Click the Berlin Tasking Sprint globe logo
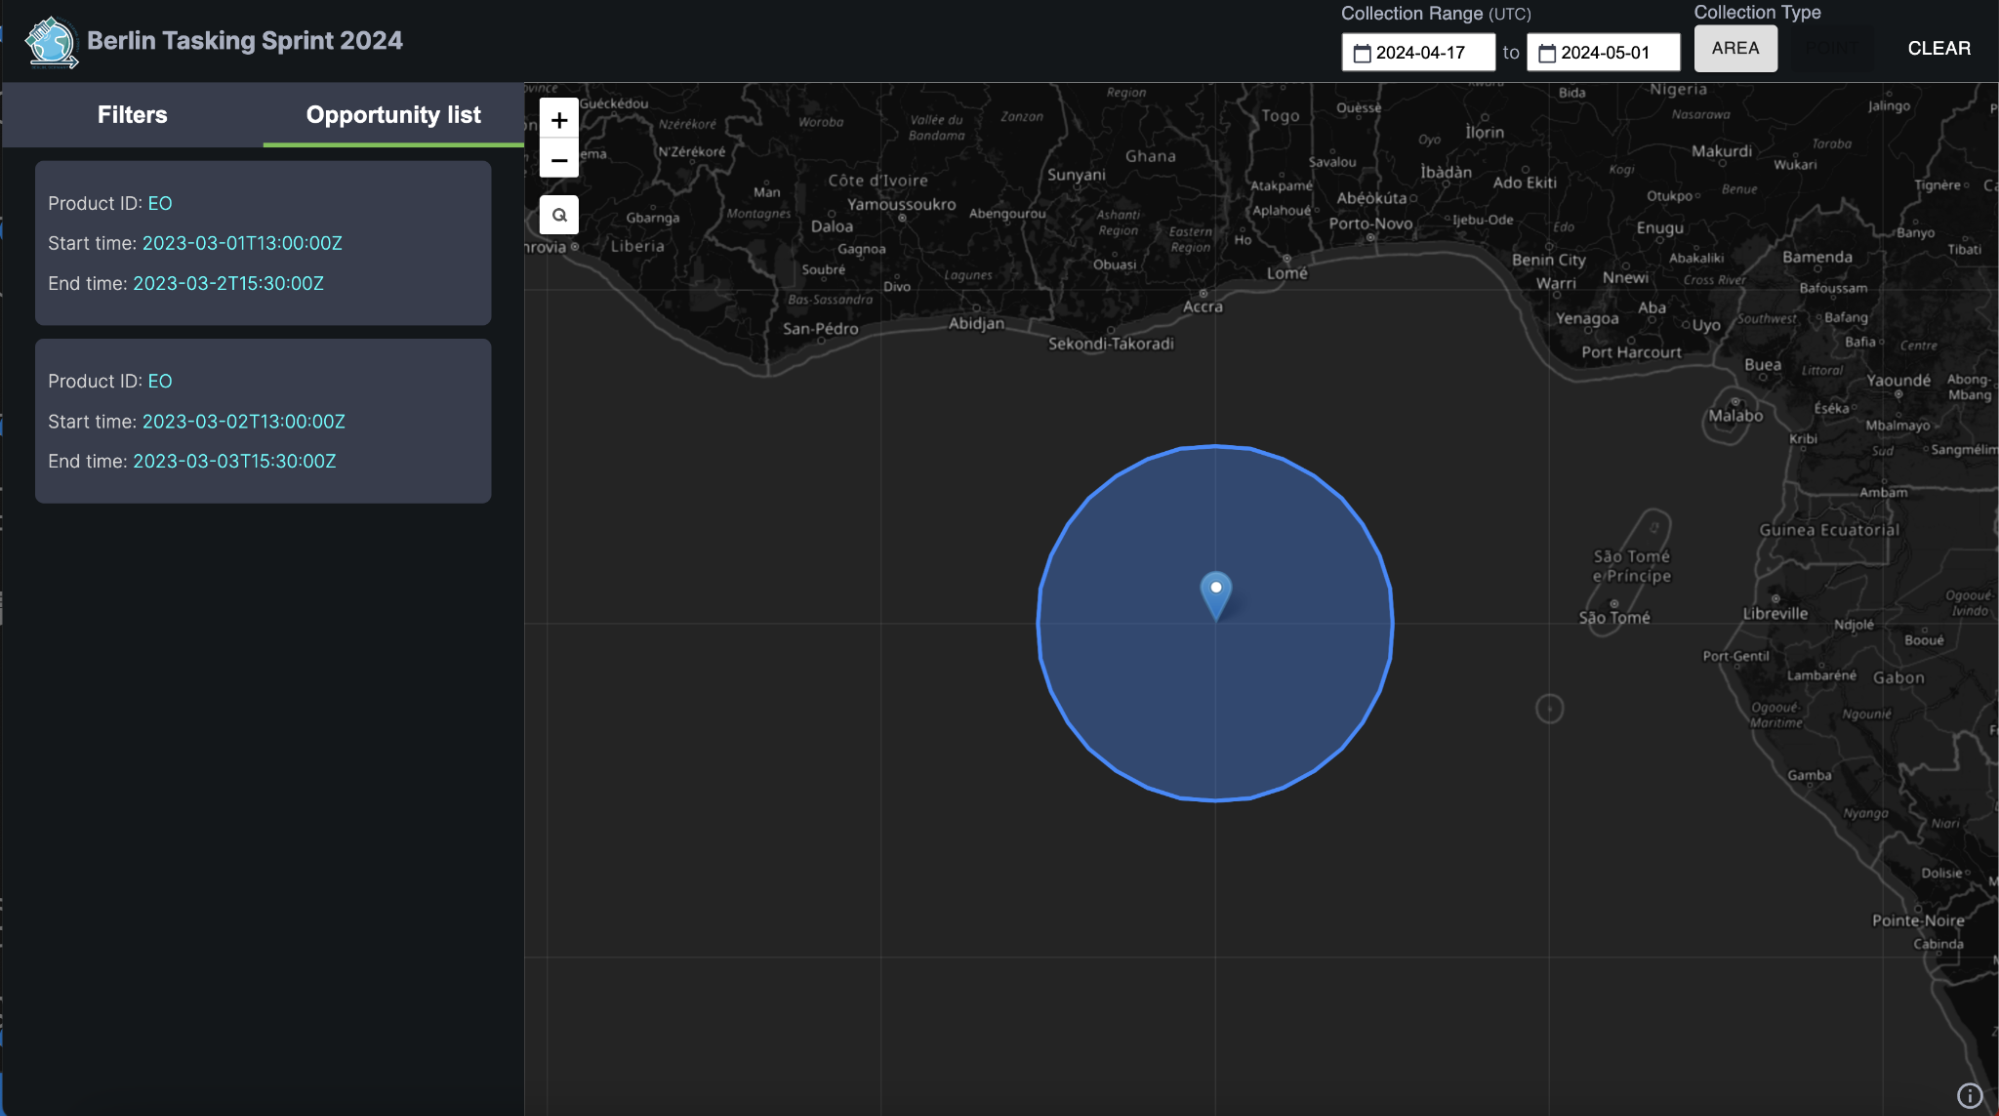1999x1116 pixels. click(x=51, y=42)
